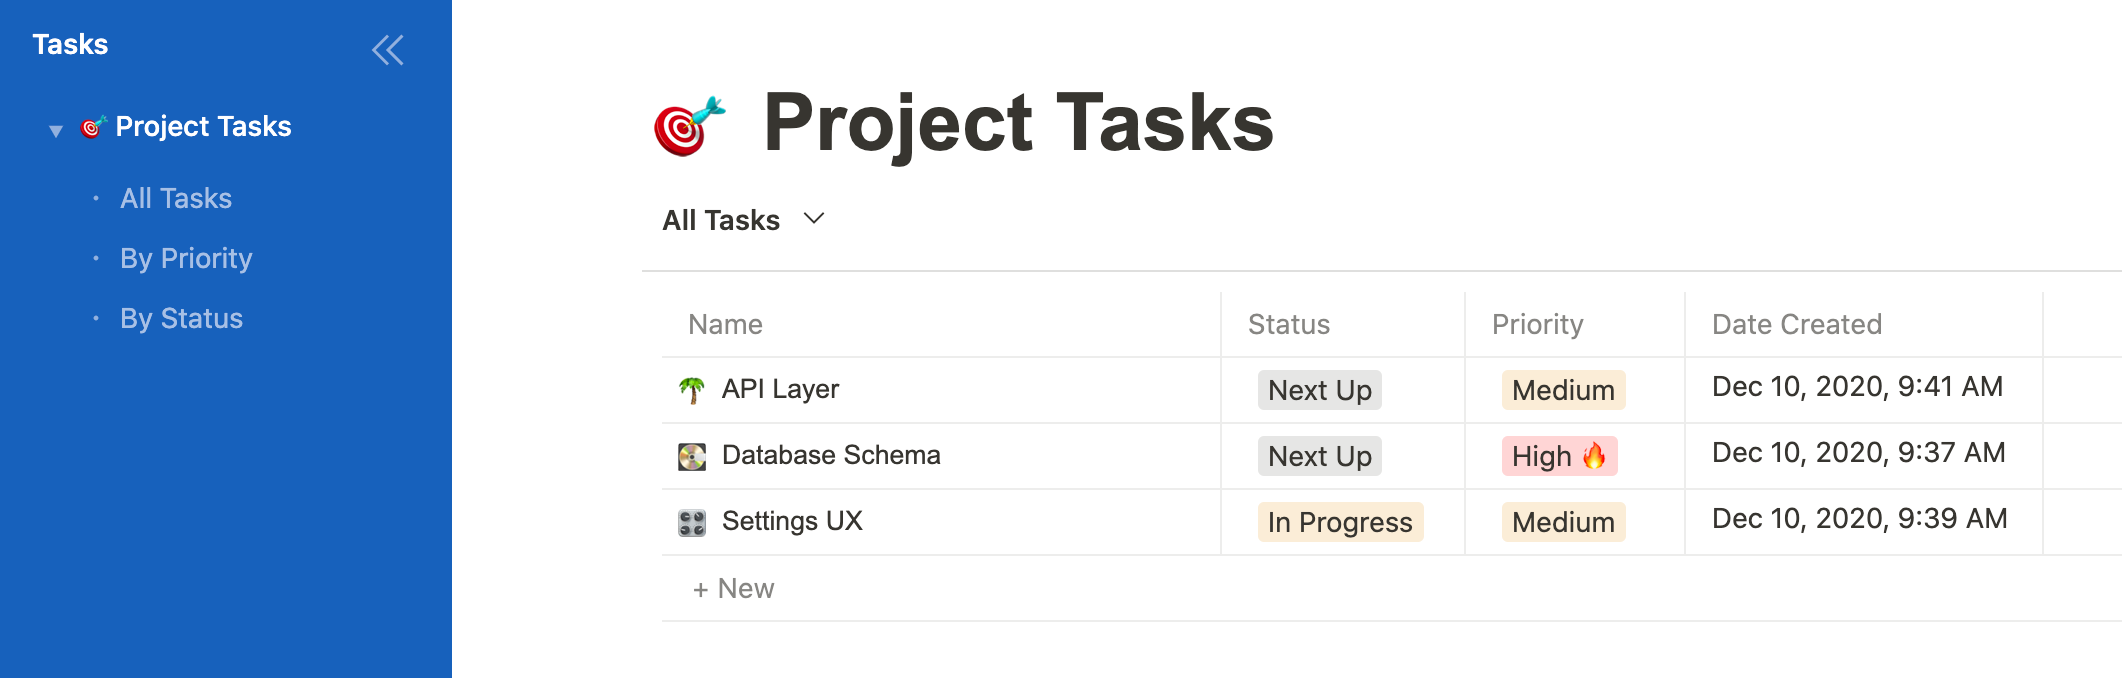The height and width of the screenshot is (678, 2122).
Task: Select All Tasks in the sidebar
Action: [x=176, y=198]
